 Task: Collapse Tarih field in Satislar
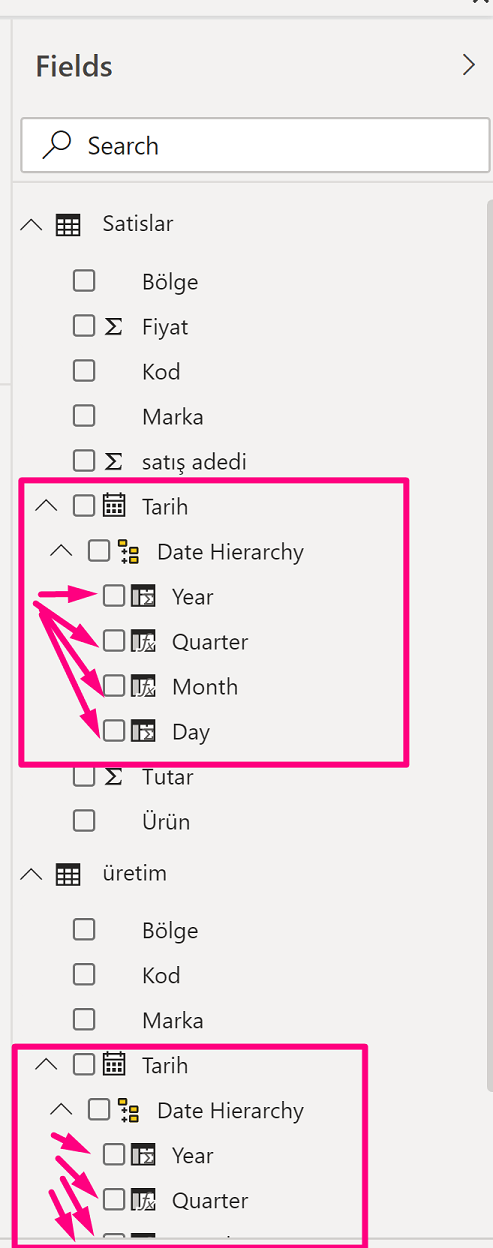pyautogui.click(x=46, y=506)
